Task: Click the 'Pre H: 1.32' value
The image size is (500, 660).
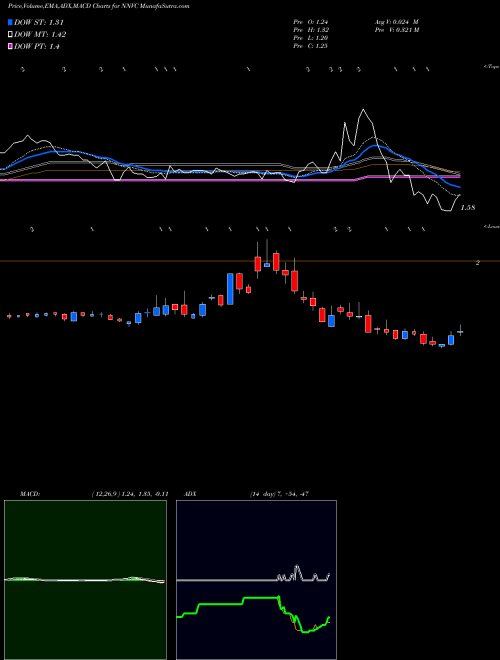Action: 311,30
